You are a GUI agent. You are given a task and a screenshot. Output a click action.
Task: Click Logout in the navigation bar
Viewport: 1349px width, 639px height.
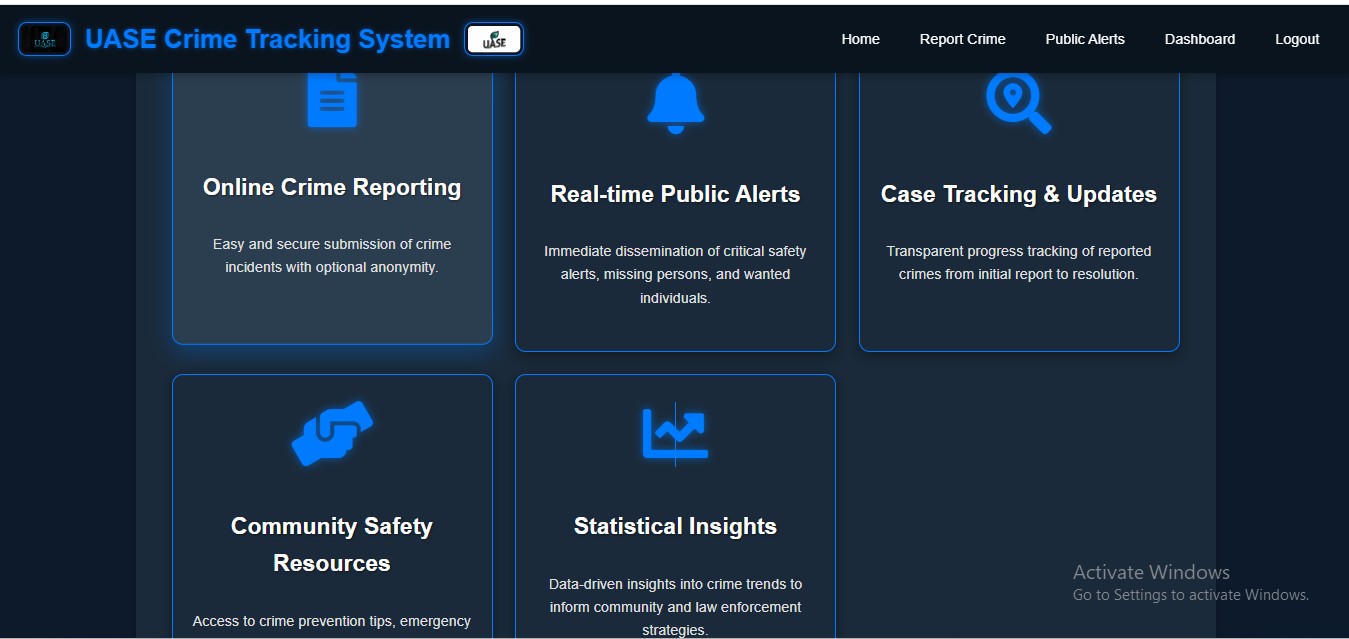coord(1296,39)
